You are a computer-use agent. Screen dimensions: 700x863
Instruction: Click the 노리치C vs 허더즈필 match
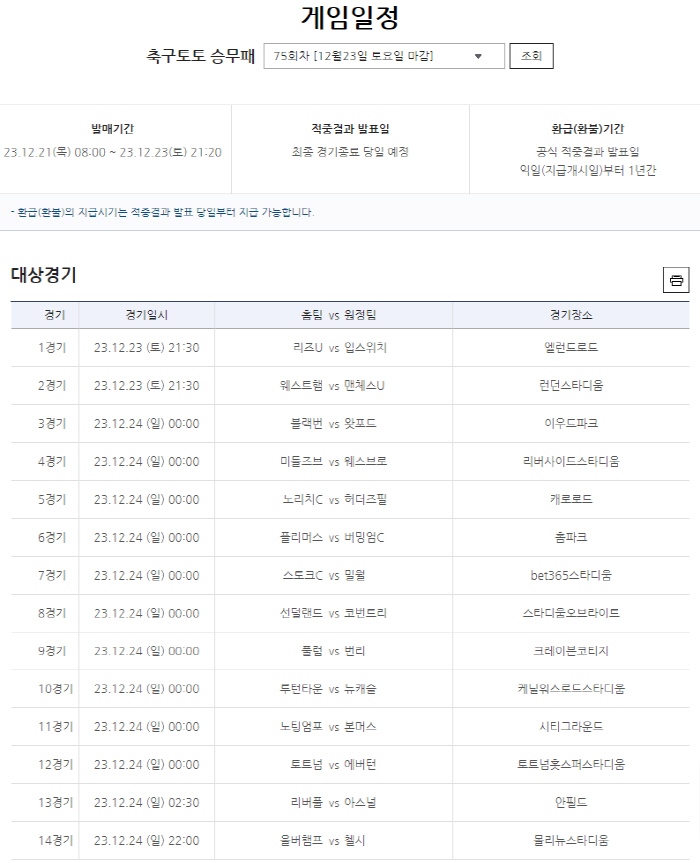[335, 500]
